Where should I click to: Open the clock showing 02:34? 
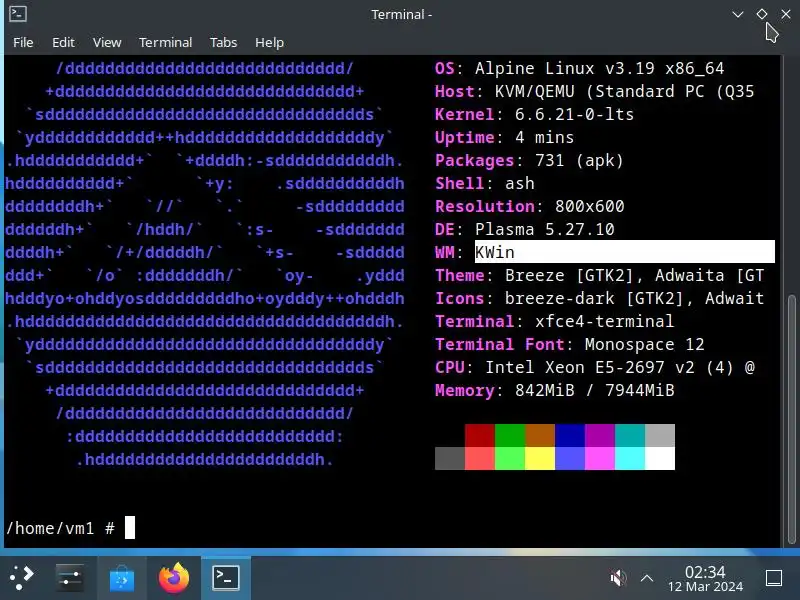tap(705, 572)
